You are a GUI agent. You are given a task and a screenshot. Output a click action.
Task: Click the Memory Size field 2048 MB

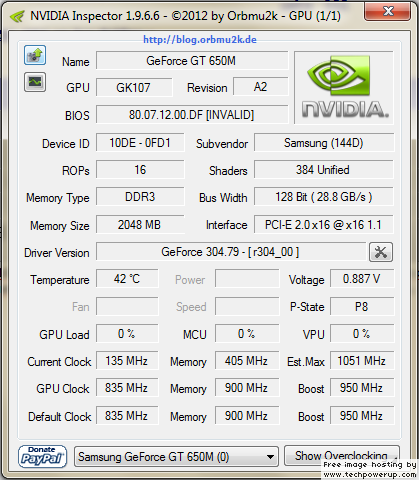tap(140, 225)
